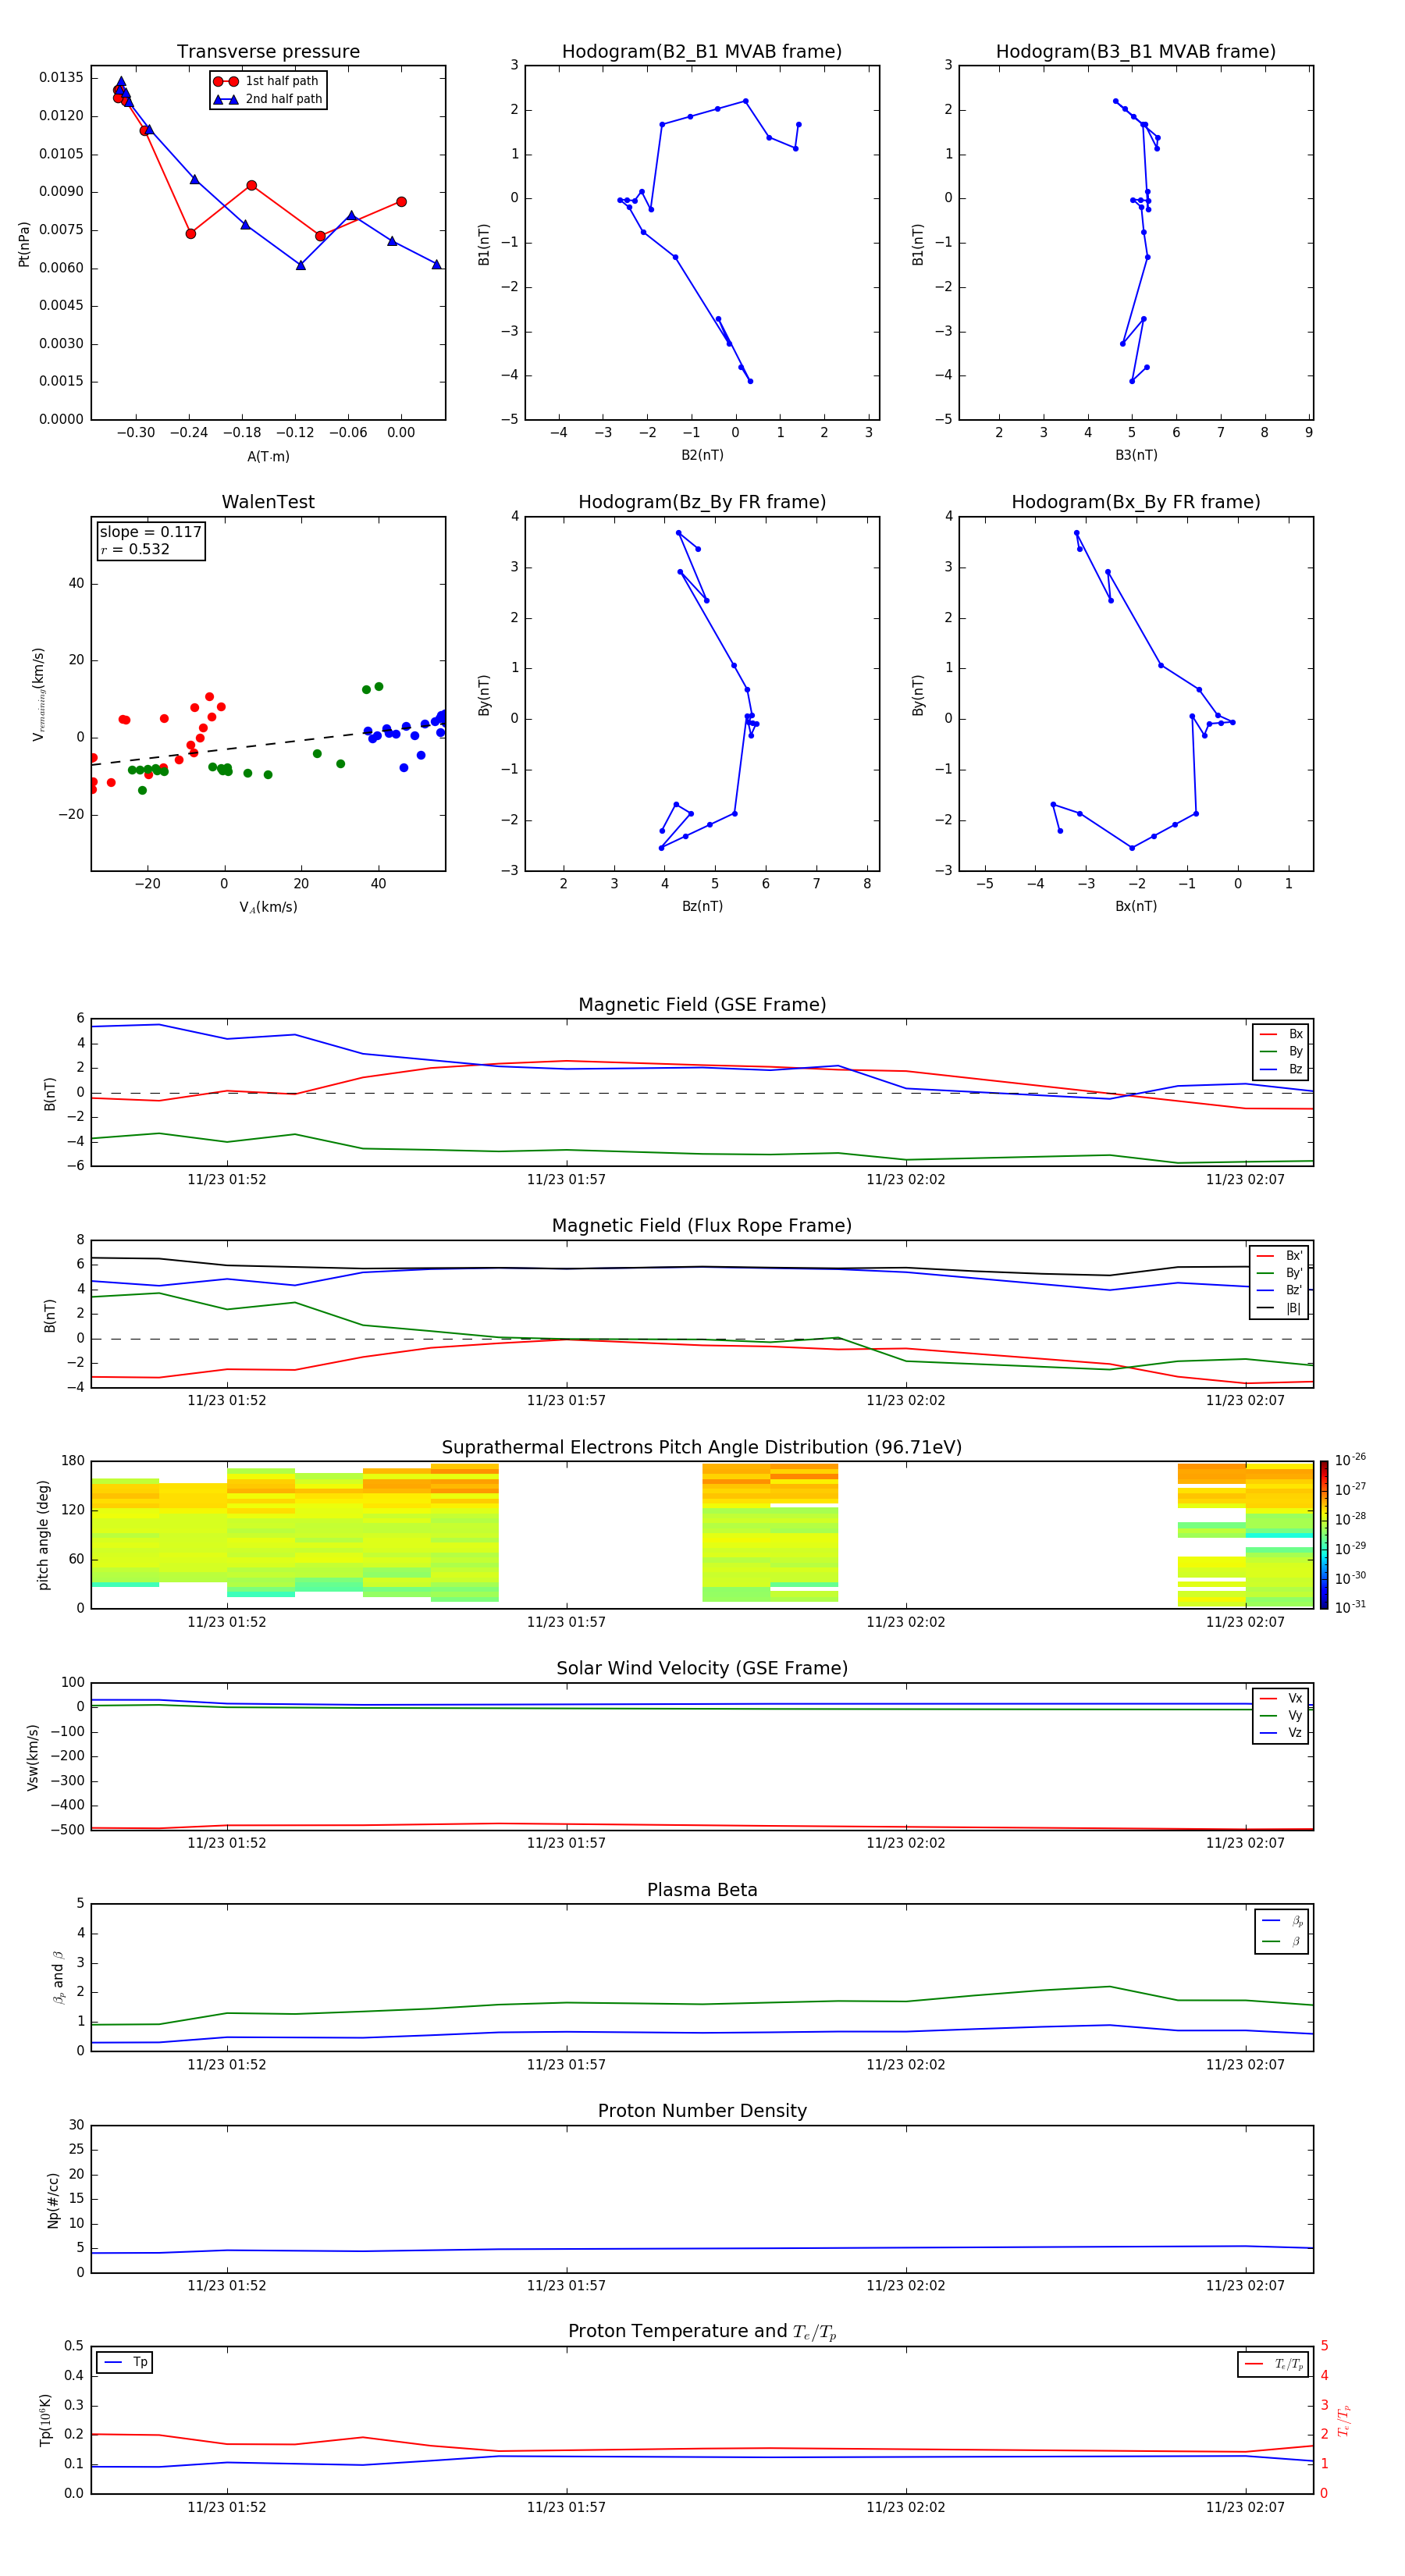Click 'Magnetic Field (GSE Frame)' title

[x=702, y=1005]
